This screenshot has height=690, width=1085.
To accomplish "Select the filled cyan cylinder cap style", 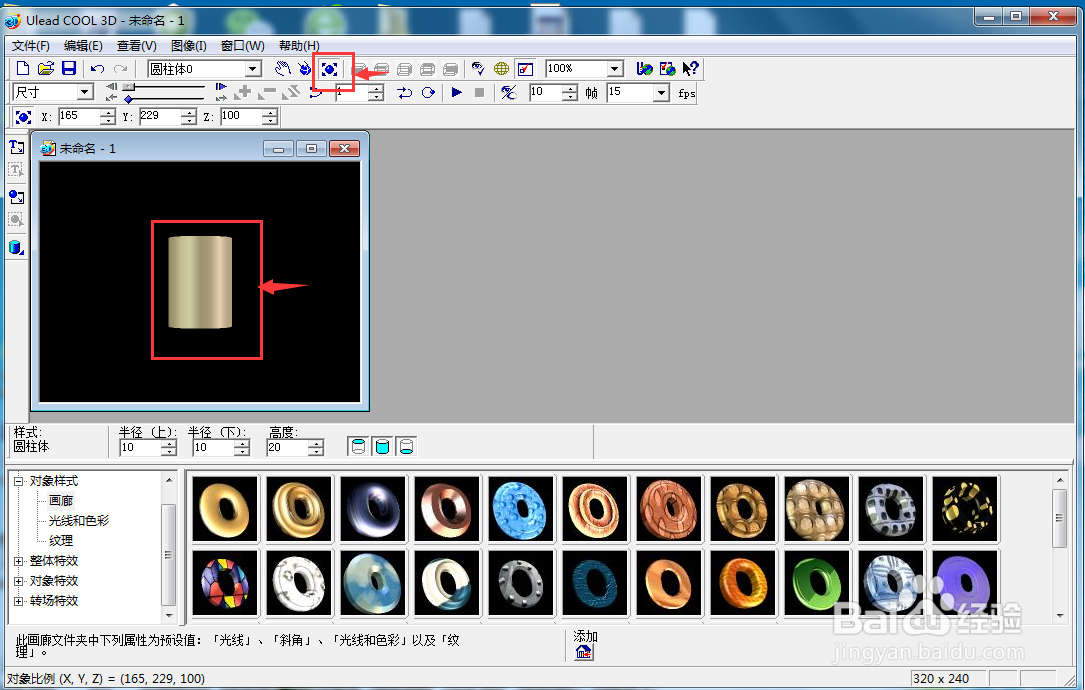I will pos(382,446).
